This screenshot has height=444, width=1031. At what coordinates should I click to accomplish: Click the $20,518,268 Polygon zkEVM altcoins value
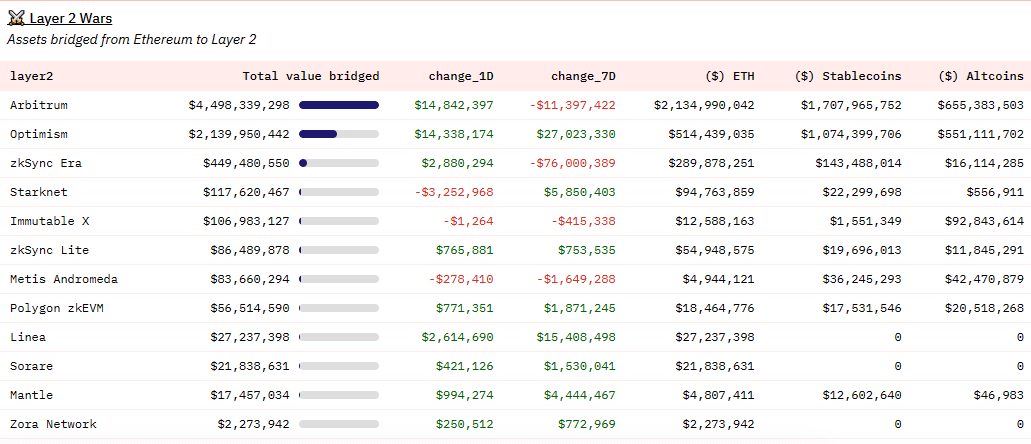click(984, 308)
